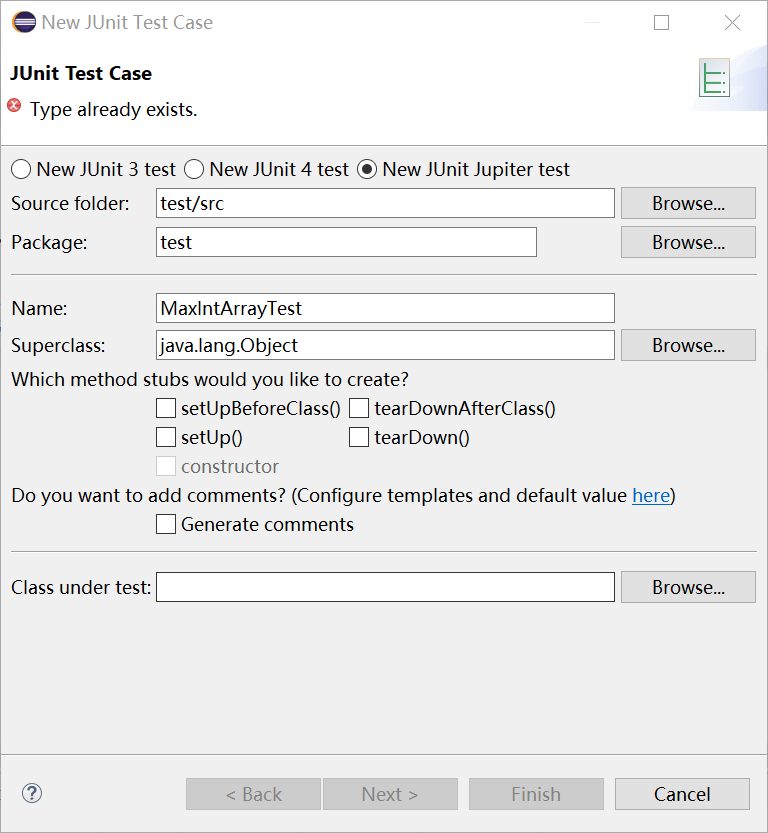Image resolution: width=768 pixels, height=833 pixels.
Task: Browse for class under test
Action: [x=688, y=587]
